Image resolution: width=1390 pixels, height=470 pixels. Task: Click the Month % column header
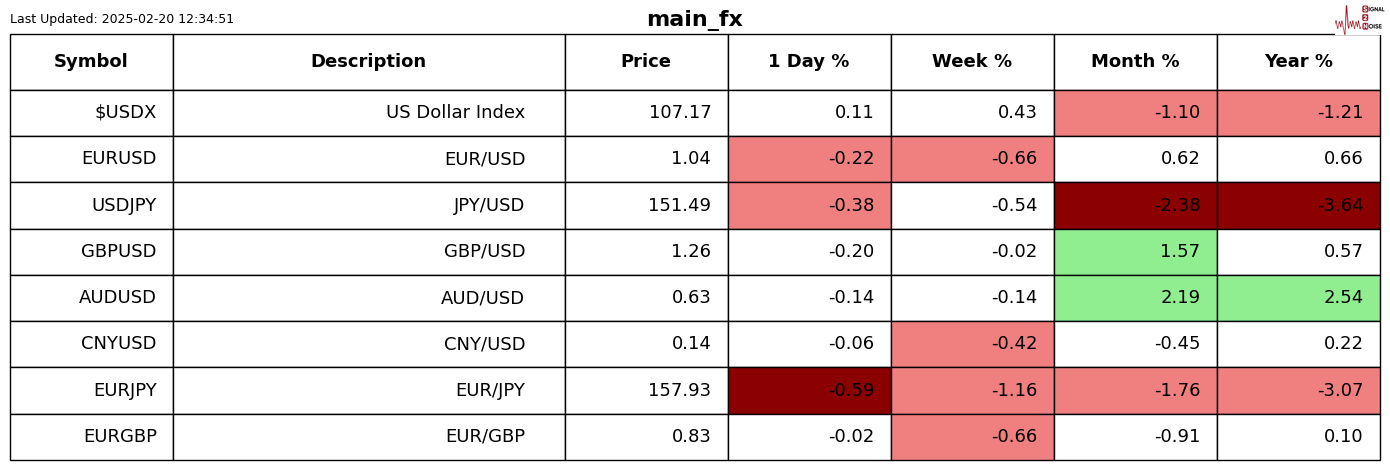pos(1135,62)
